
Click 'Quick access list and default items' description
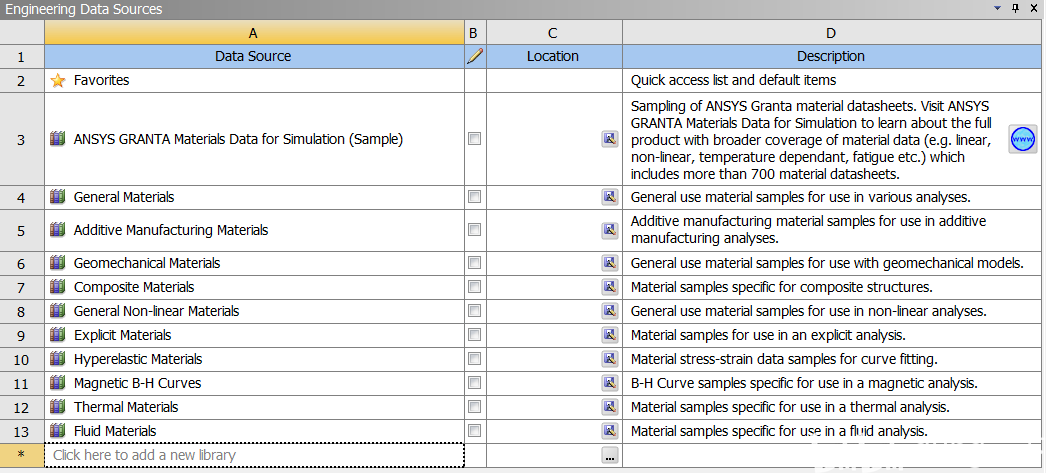coord(733,81)
